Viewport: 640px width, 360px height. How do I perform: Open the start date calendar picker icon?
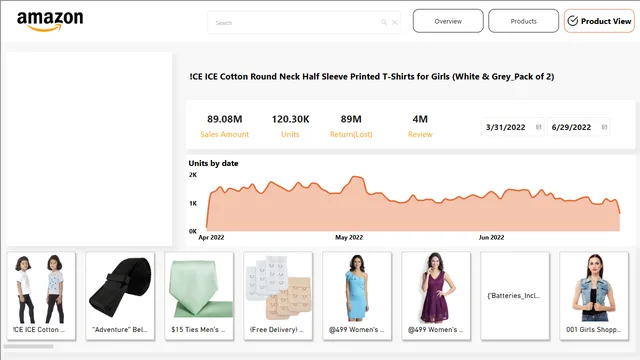538,127
